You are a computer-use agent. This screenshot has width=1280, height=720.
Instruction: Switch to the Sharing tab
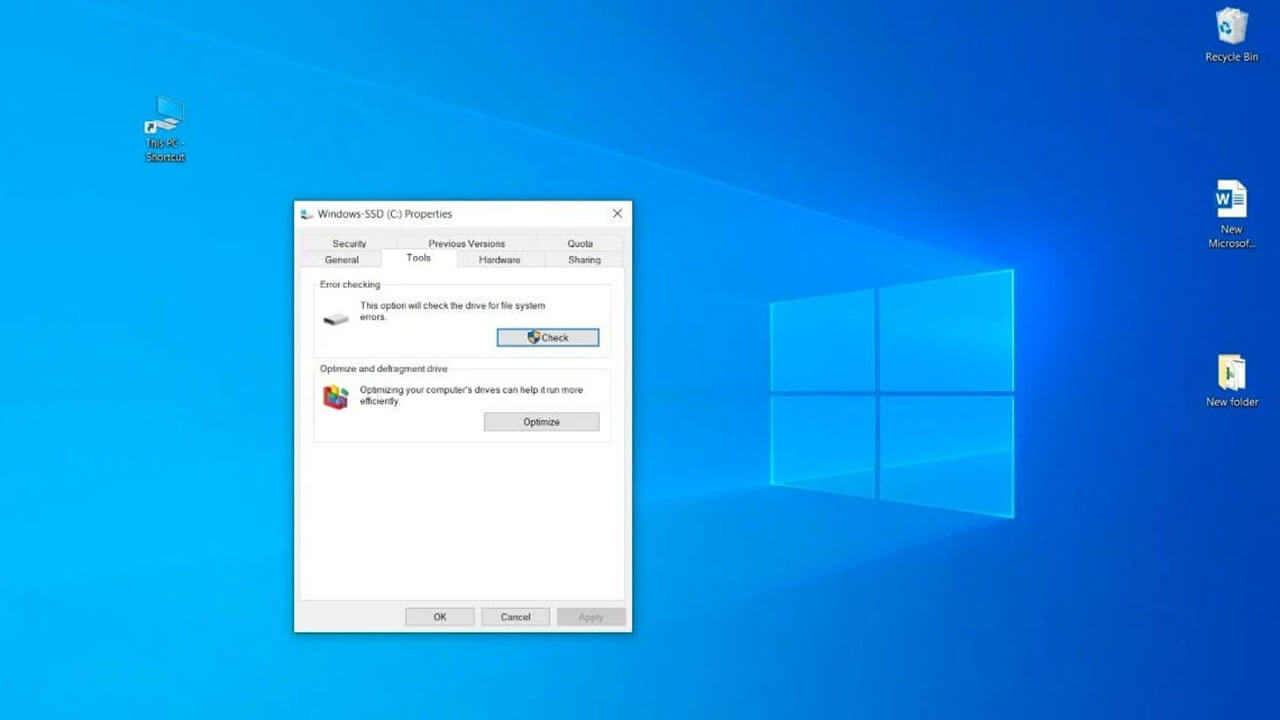point(584,260)
